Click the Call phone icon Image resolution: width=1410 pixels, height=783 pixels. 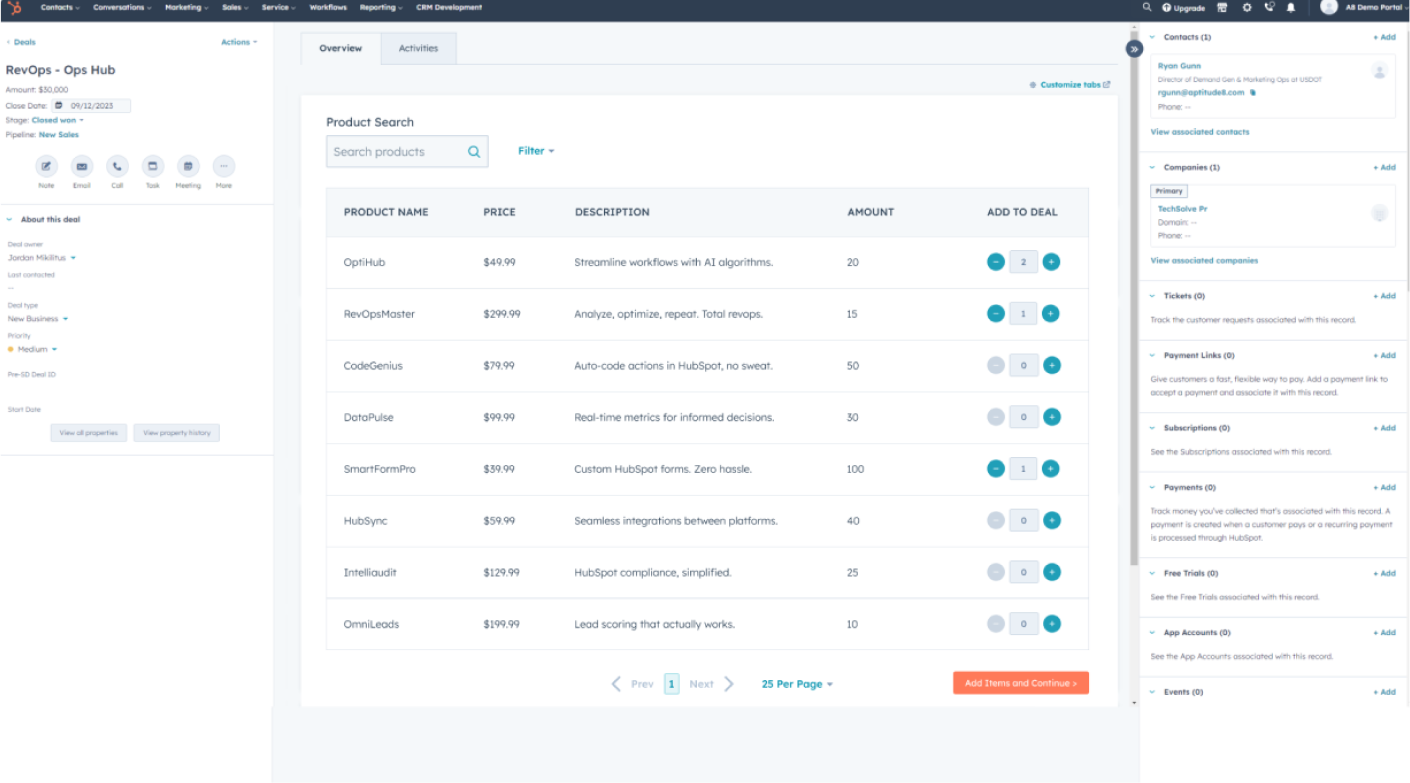(117, 166)
